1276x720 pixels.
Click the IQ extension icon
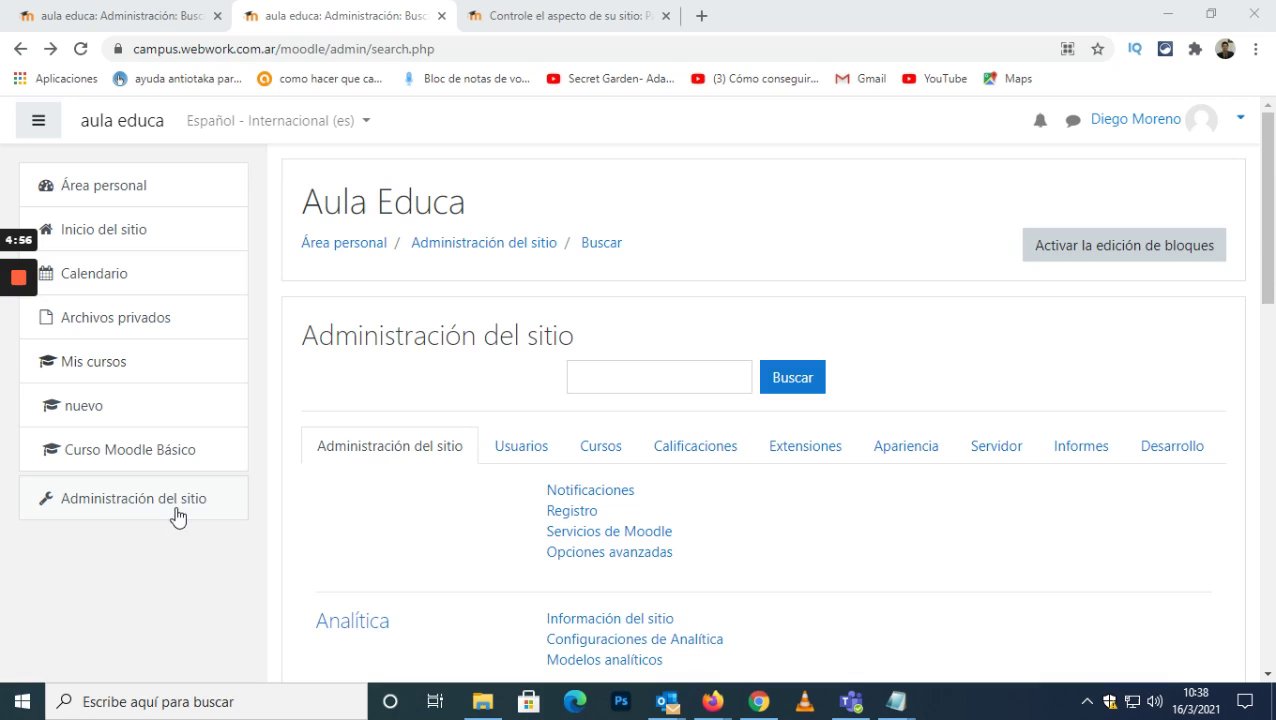pos(1135,48)
